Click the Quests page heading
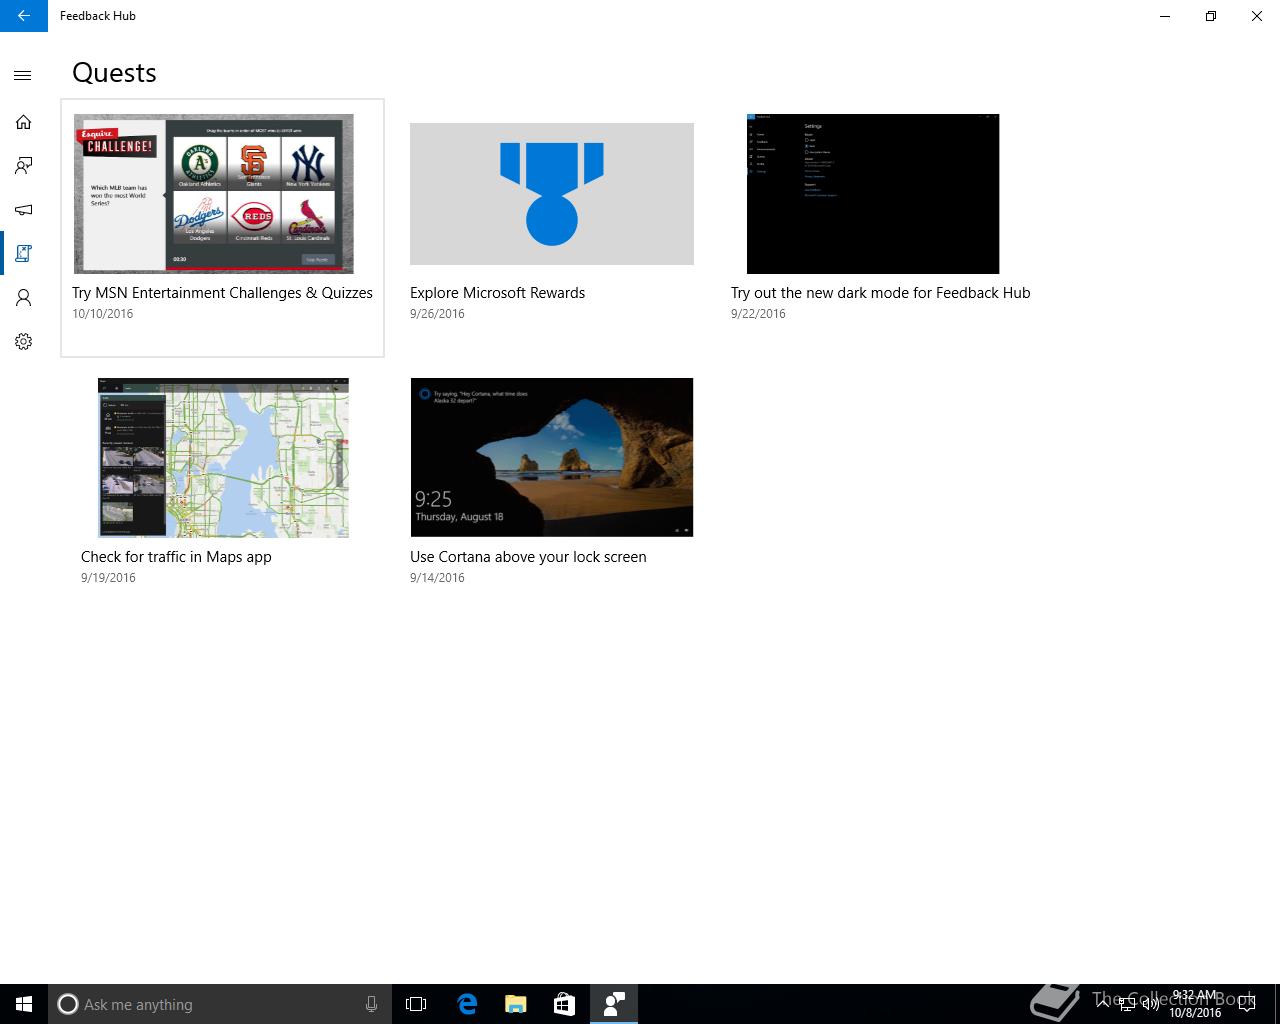The image size is (1280, 1024). pos(114,73)
